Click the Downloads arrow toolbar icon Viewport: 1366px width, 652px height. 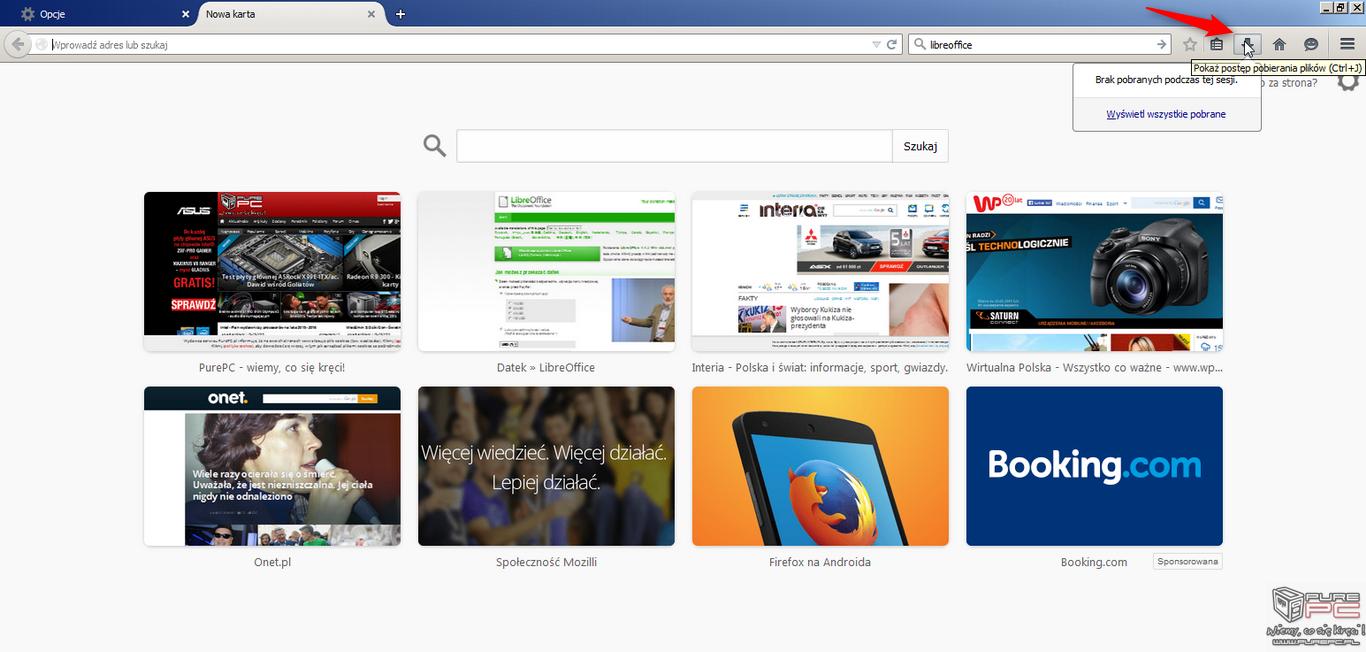click(x=1248, y=45)
